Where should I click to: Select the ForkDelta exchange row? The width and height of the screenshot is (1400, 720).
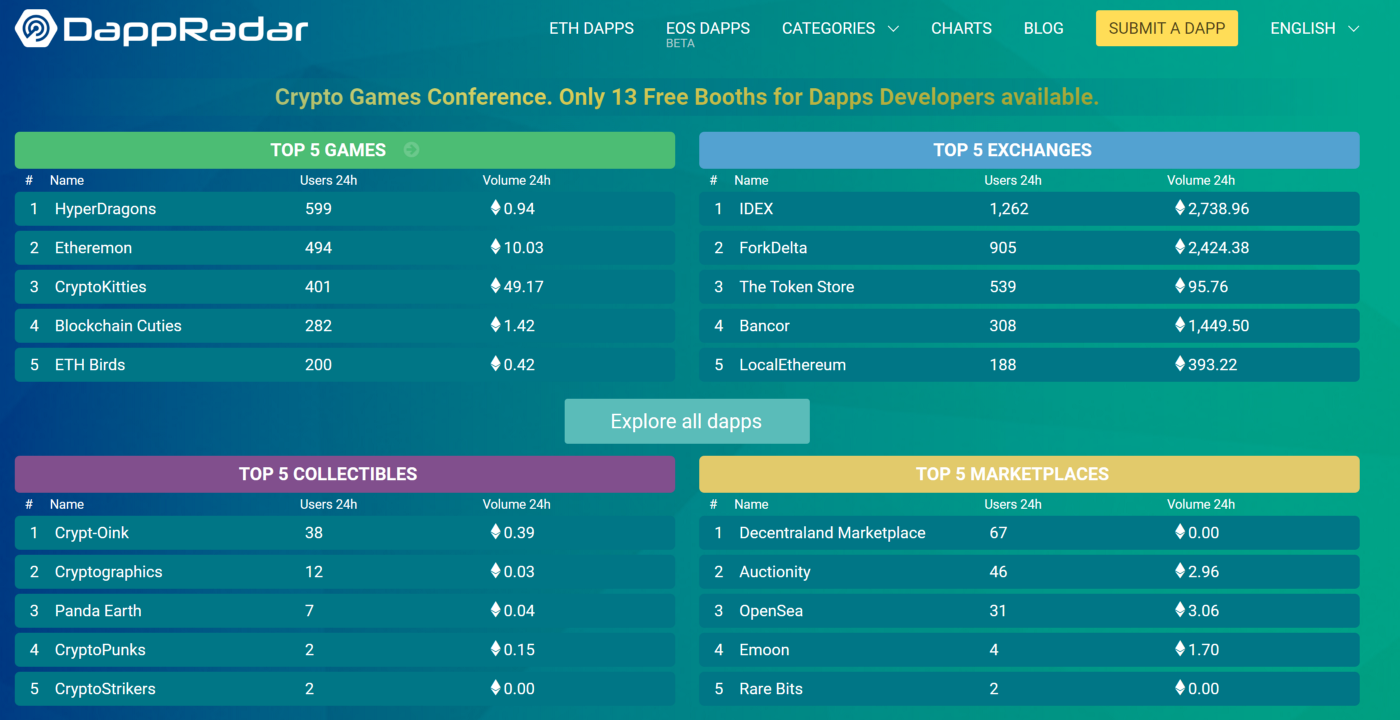(1029, 248)
